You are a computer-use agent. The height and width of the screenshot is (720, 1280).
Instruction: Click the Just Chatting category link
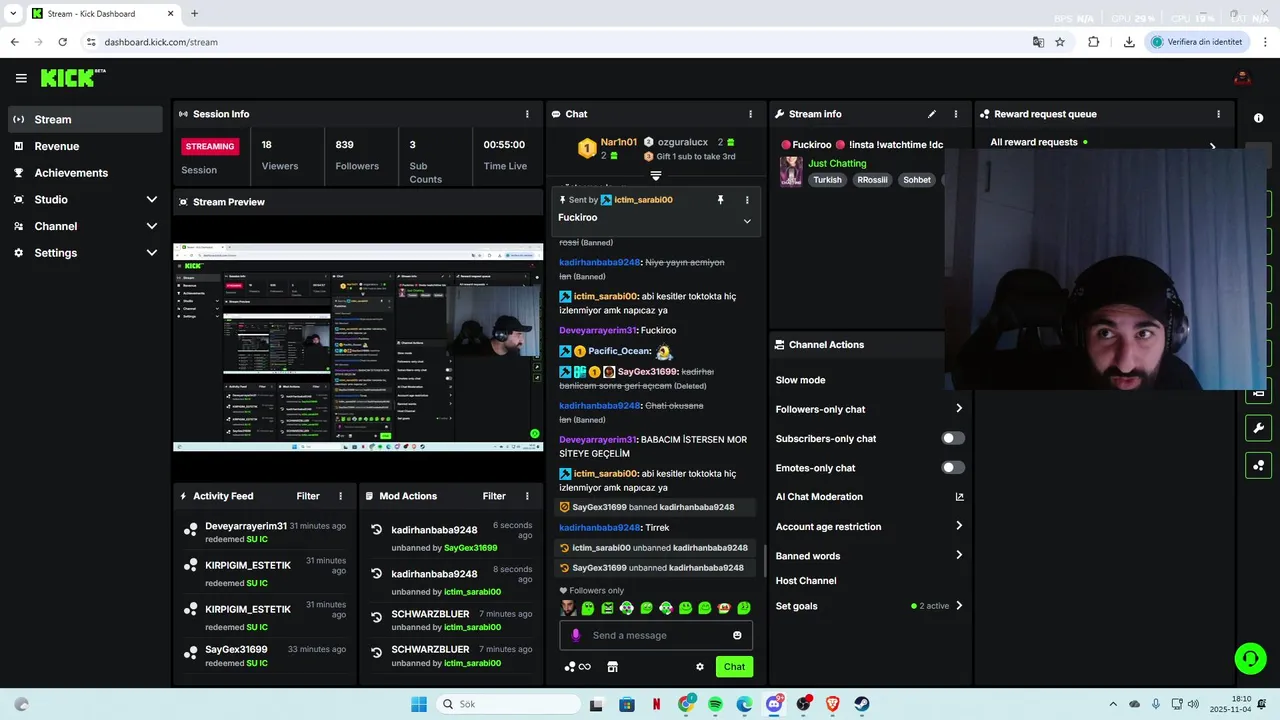click(837, 163)
